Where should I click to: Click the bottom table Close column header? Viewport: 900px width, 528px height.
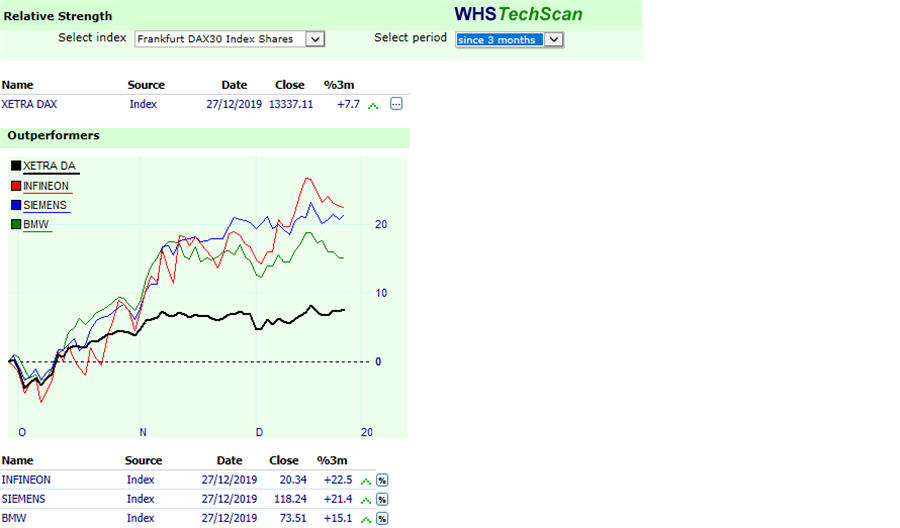pos(284,460)
